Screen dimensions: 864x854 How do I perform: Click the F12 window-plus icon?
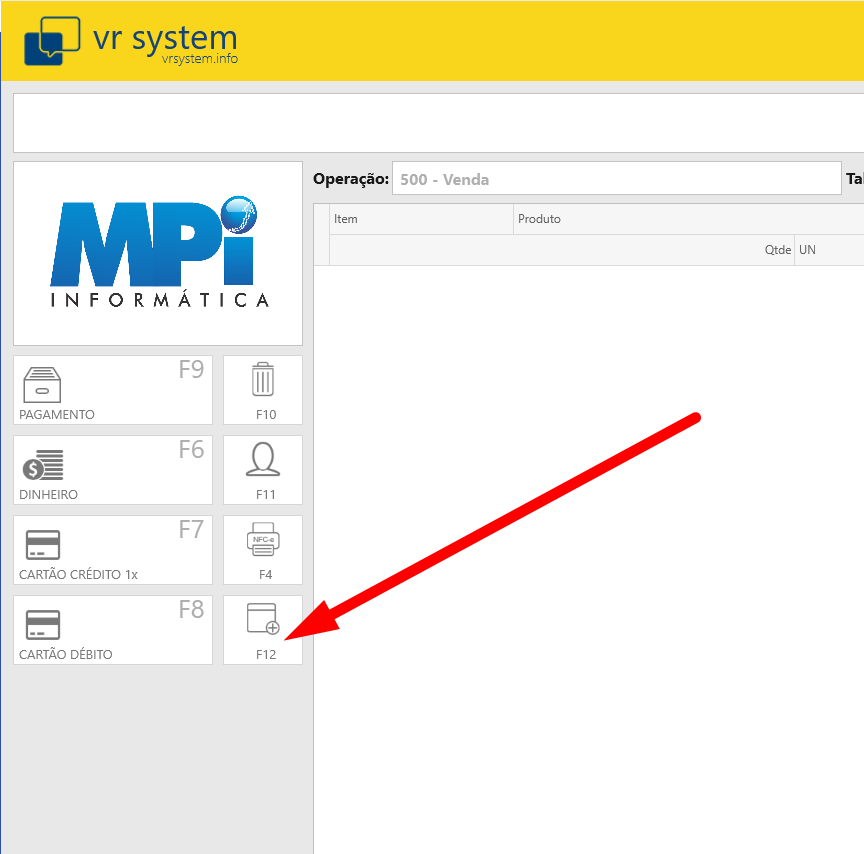[x=263, y=620]
